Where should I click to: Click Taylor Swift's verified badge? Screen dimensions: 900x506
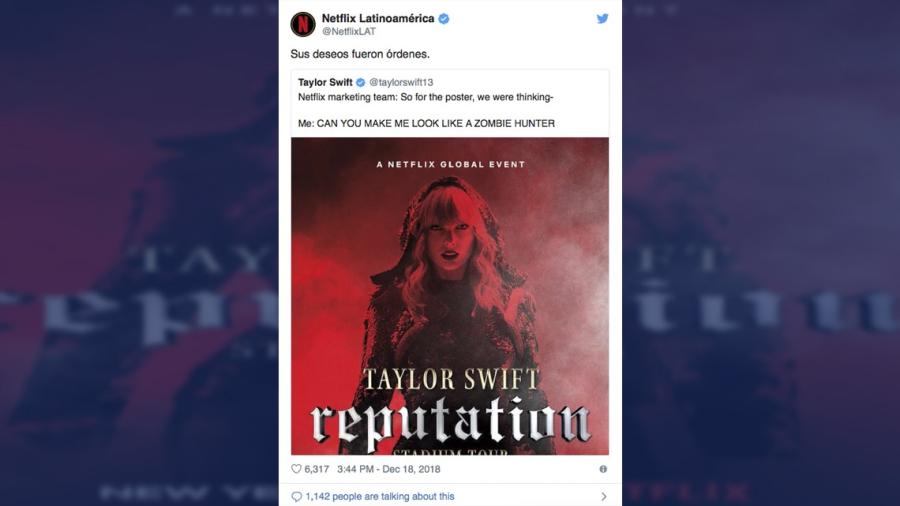[360, 83]
